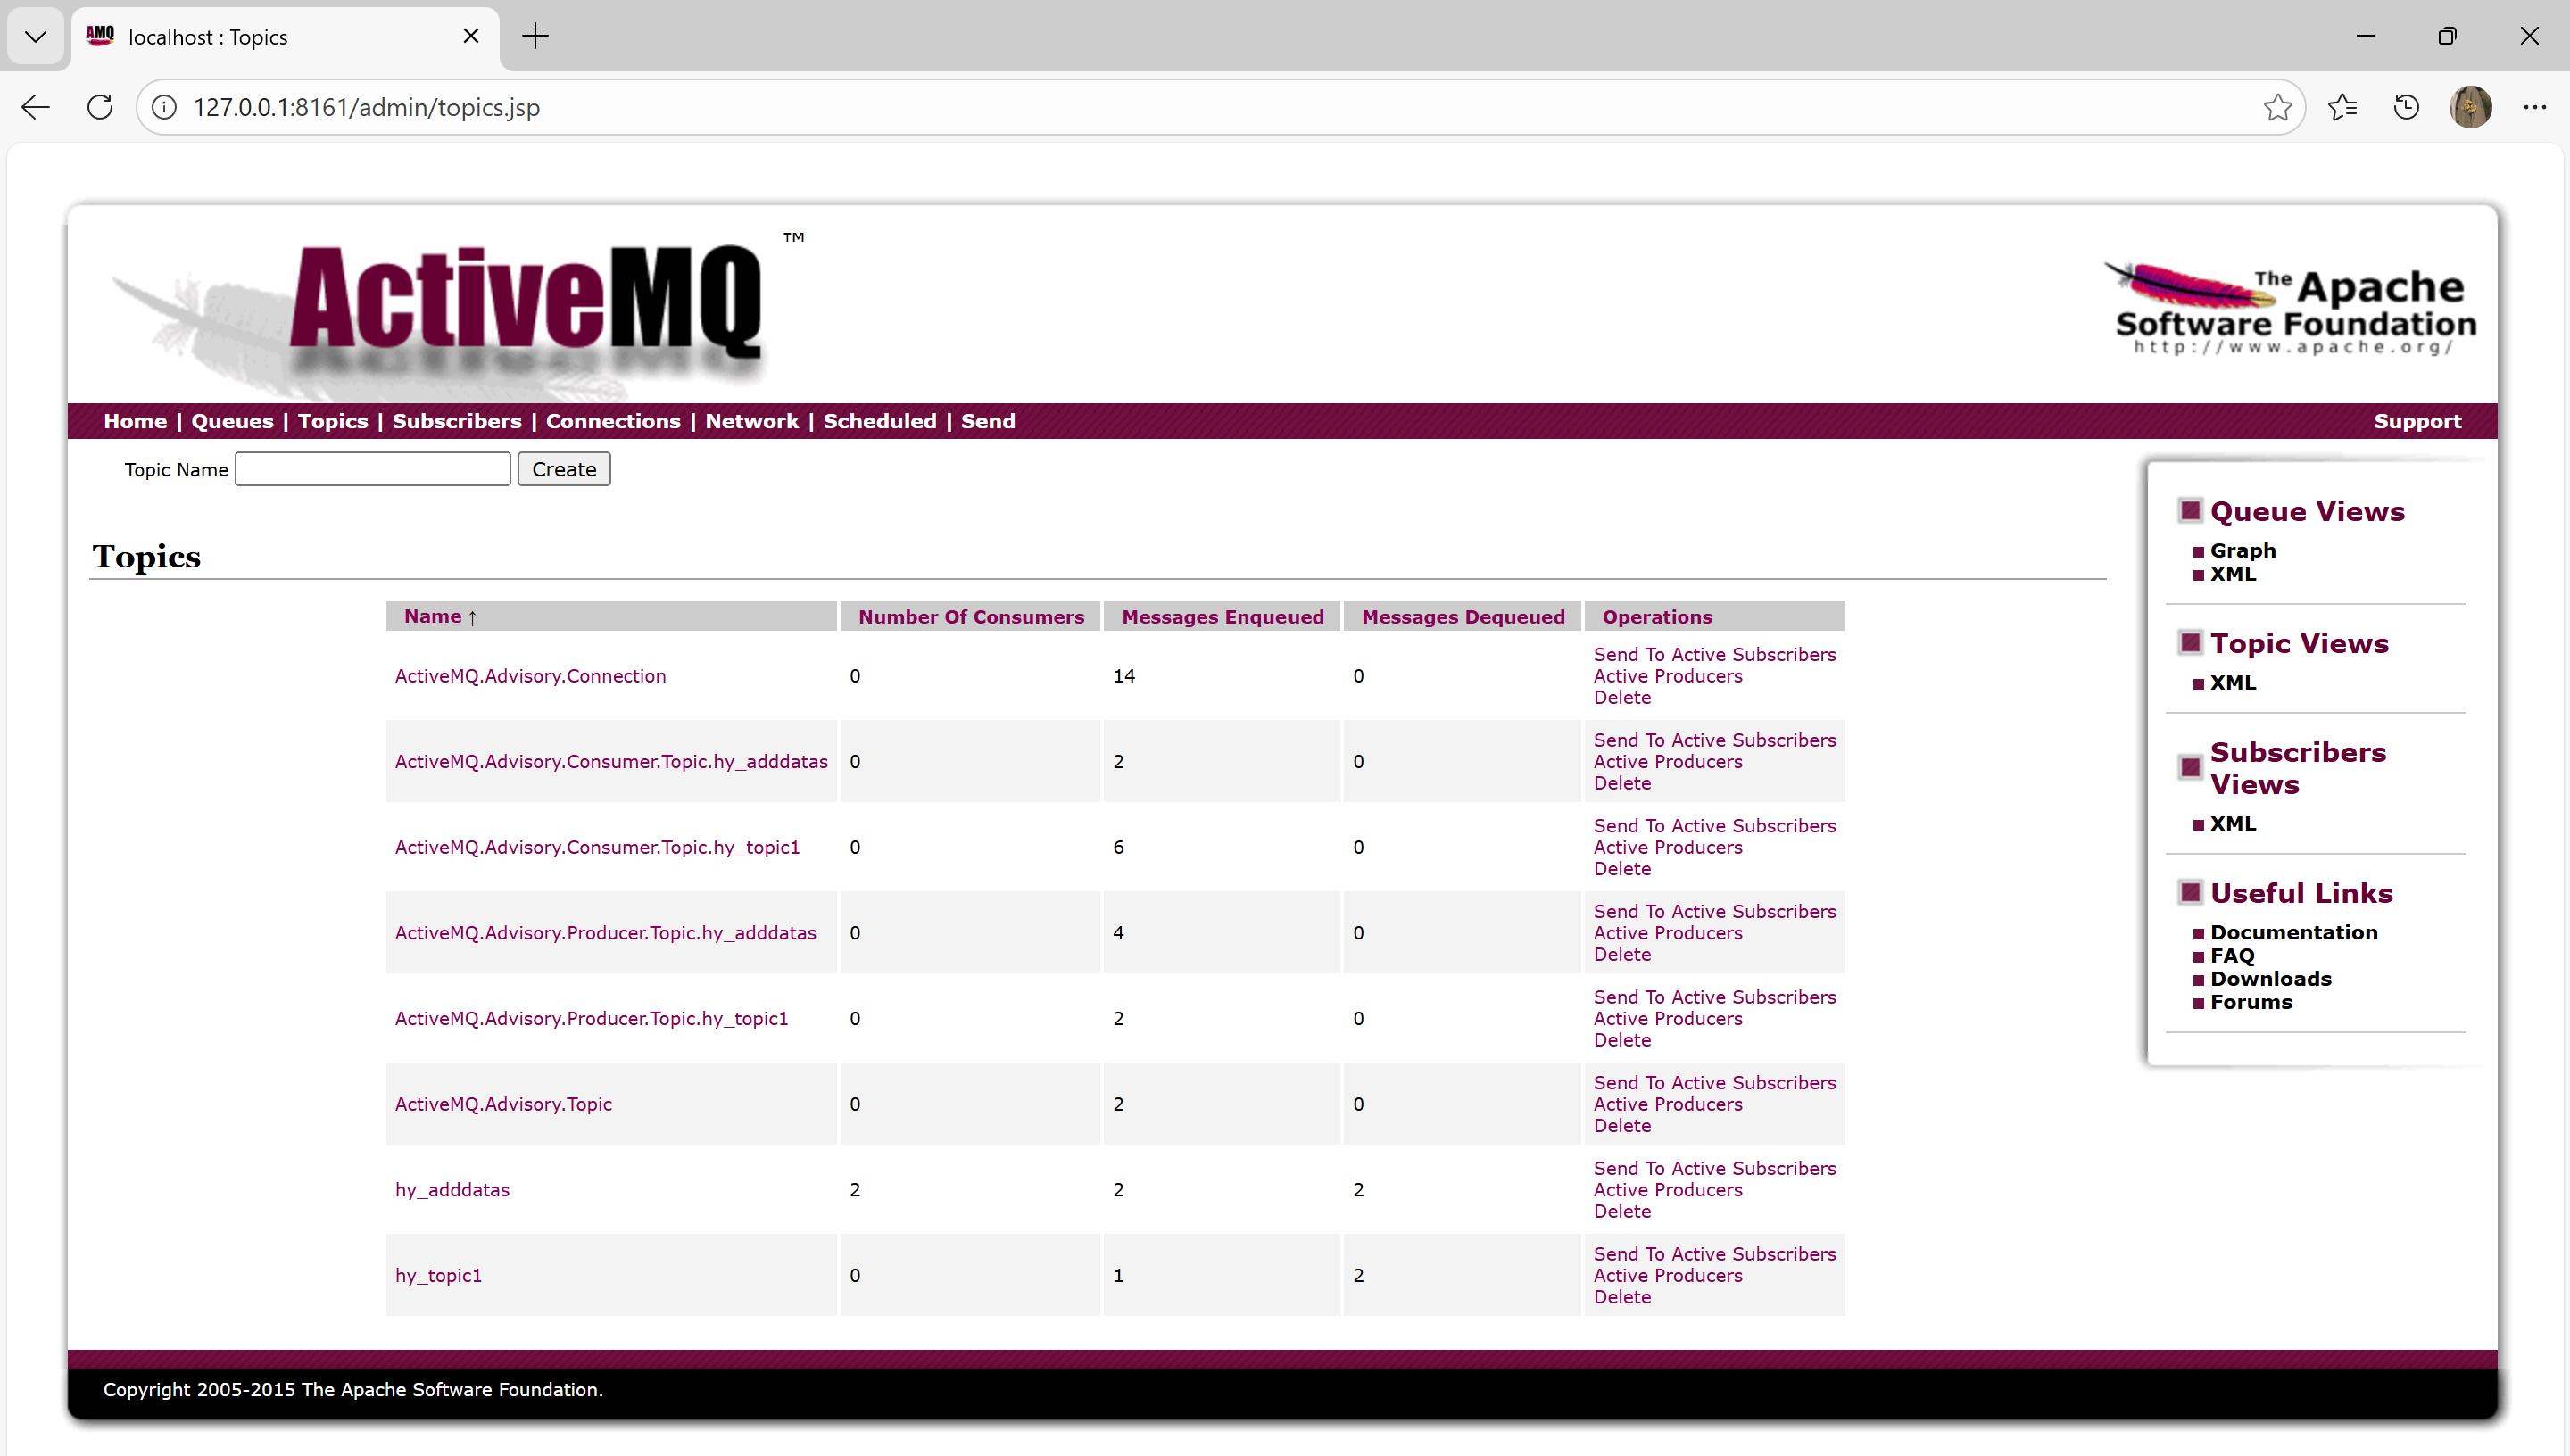Open Subscribers in the navigation bar

click(x=456, y=421)
